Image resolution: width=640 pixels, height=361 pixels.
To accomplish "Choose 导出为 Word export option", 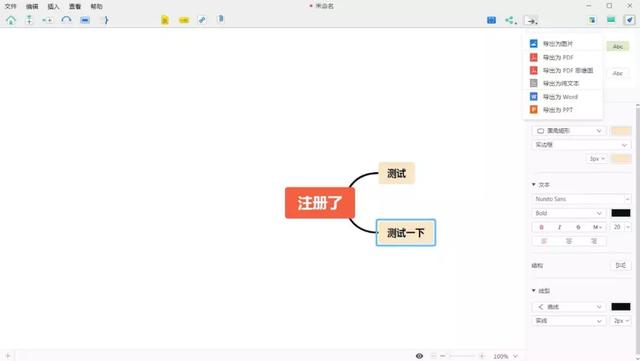I will 562,97.
